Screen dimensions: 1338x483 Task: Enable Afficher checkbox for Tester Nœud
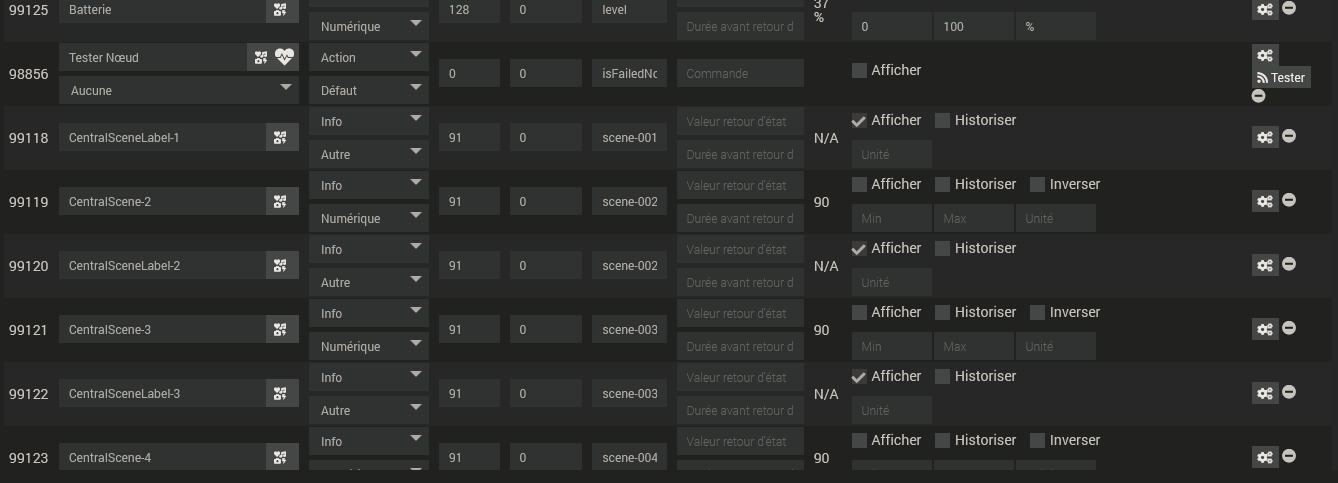point(859,70)
